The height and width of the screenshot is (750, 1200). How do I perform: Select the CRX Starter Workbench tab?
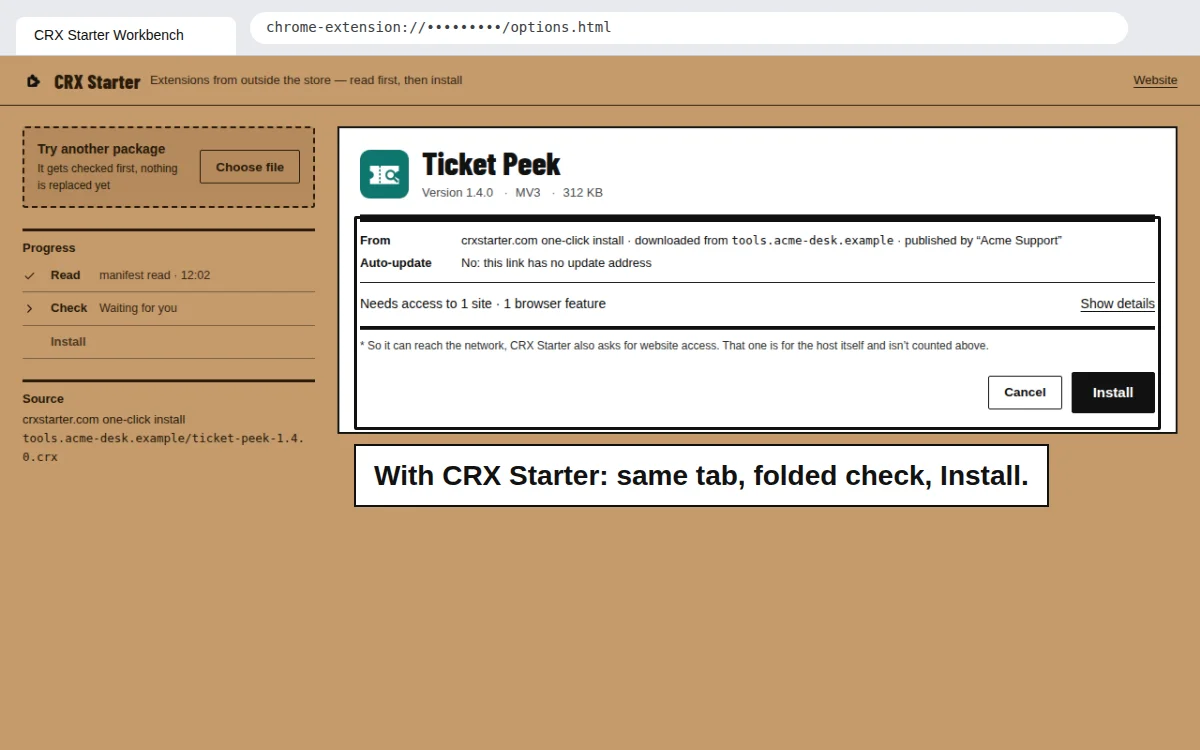tap(126, 35)
